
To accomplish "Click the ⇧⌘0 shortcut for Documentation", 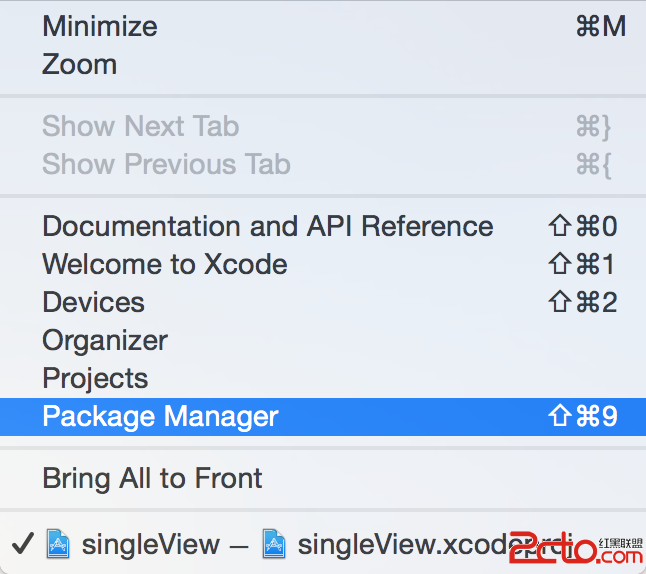I will click(x=583, y=226).
